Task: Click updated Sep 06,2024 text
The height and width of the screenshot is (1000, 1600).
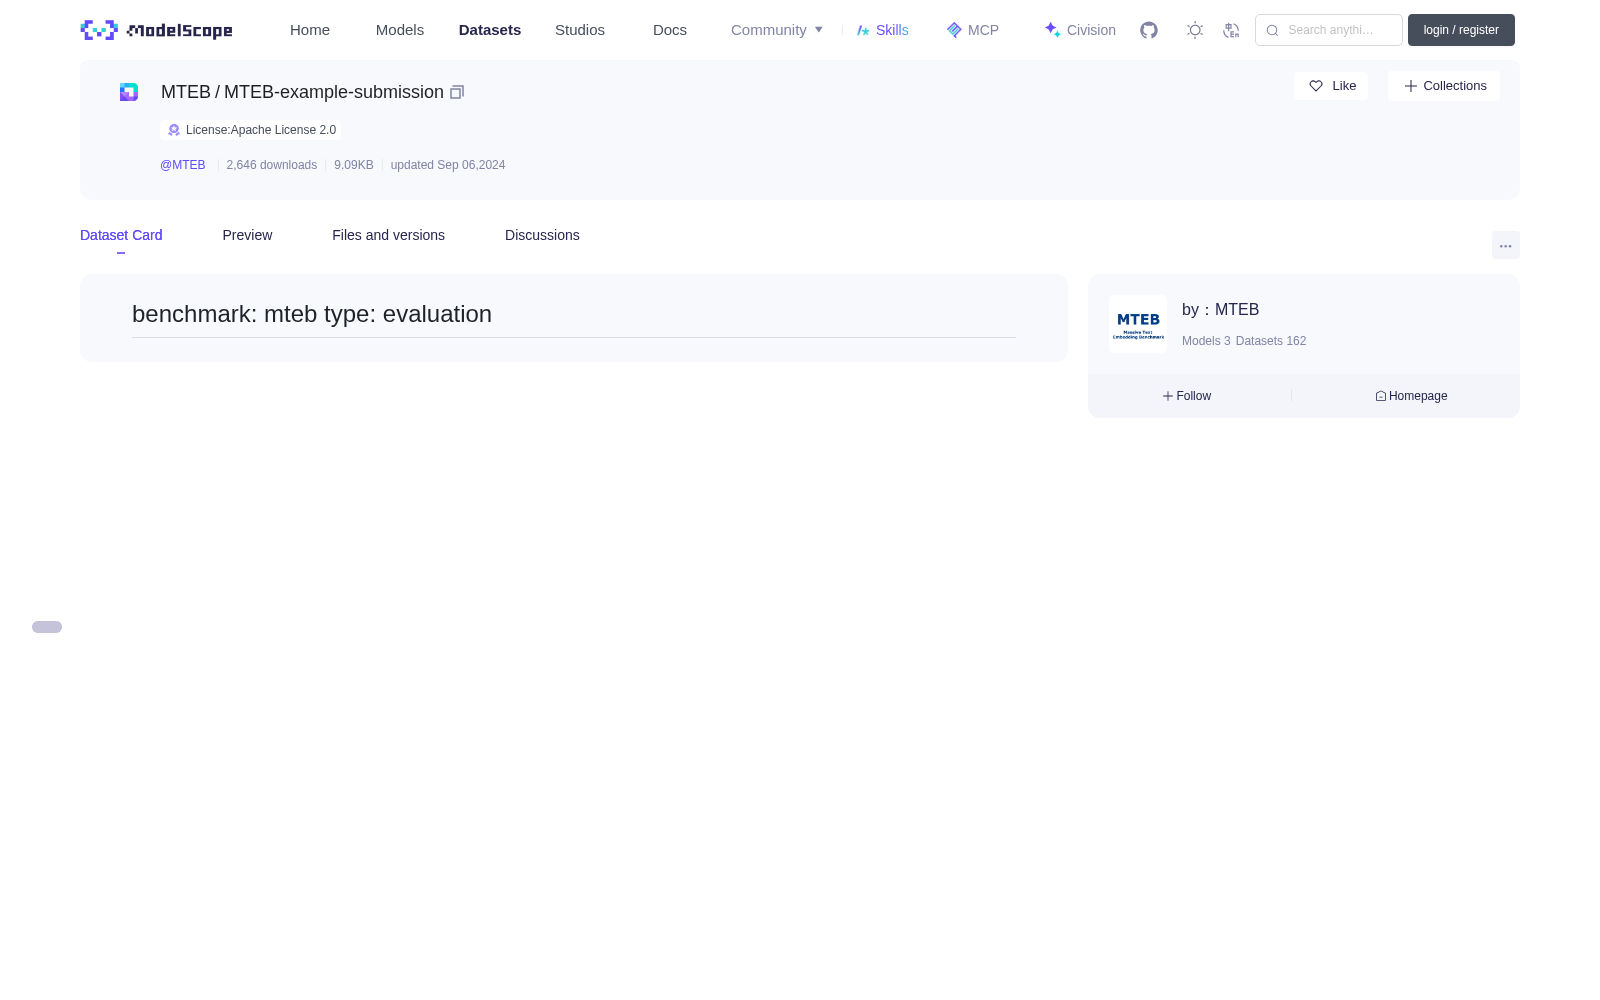Action: (x=448, y=165)
